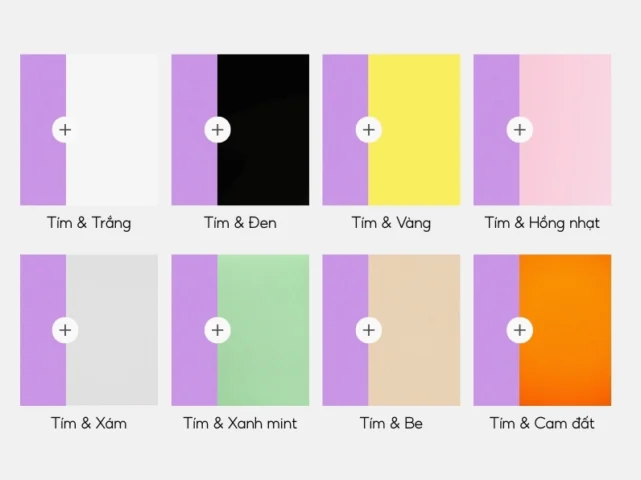Screen dimensions: 641x480
Task: Click the 'Tím & Cam đất' label
Action: (542, 423)
